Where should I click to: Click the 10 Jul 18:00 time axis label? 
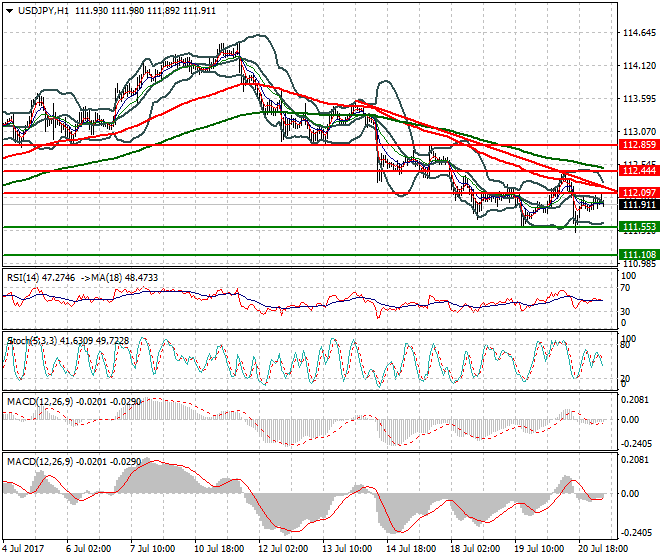[x=219, y=549]
